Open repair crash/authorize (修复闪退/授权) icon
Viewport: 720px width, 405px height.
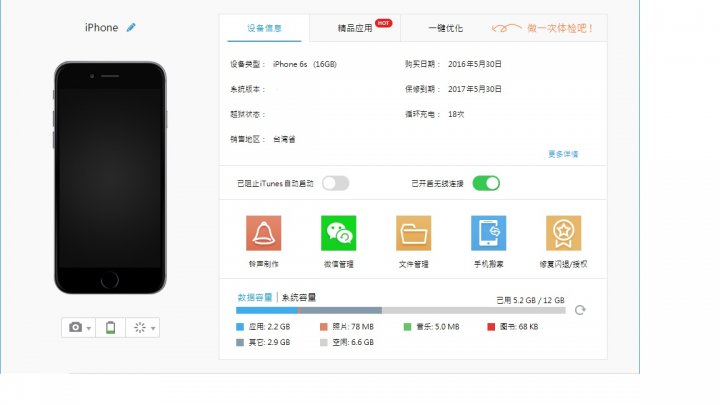point(563,233)
